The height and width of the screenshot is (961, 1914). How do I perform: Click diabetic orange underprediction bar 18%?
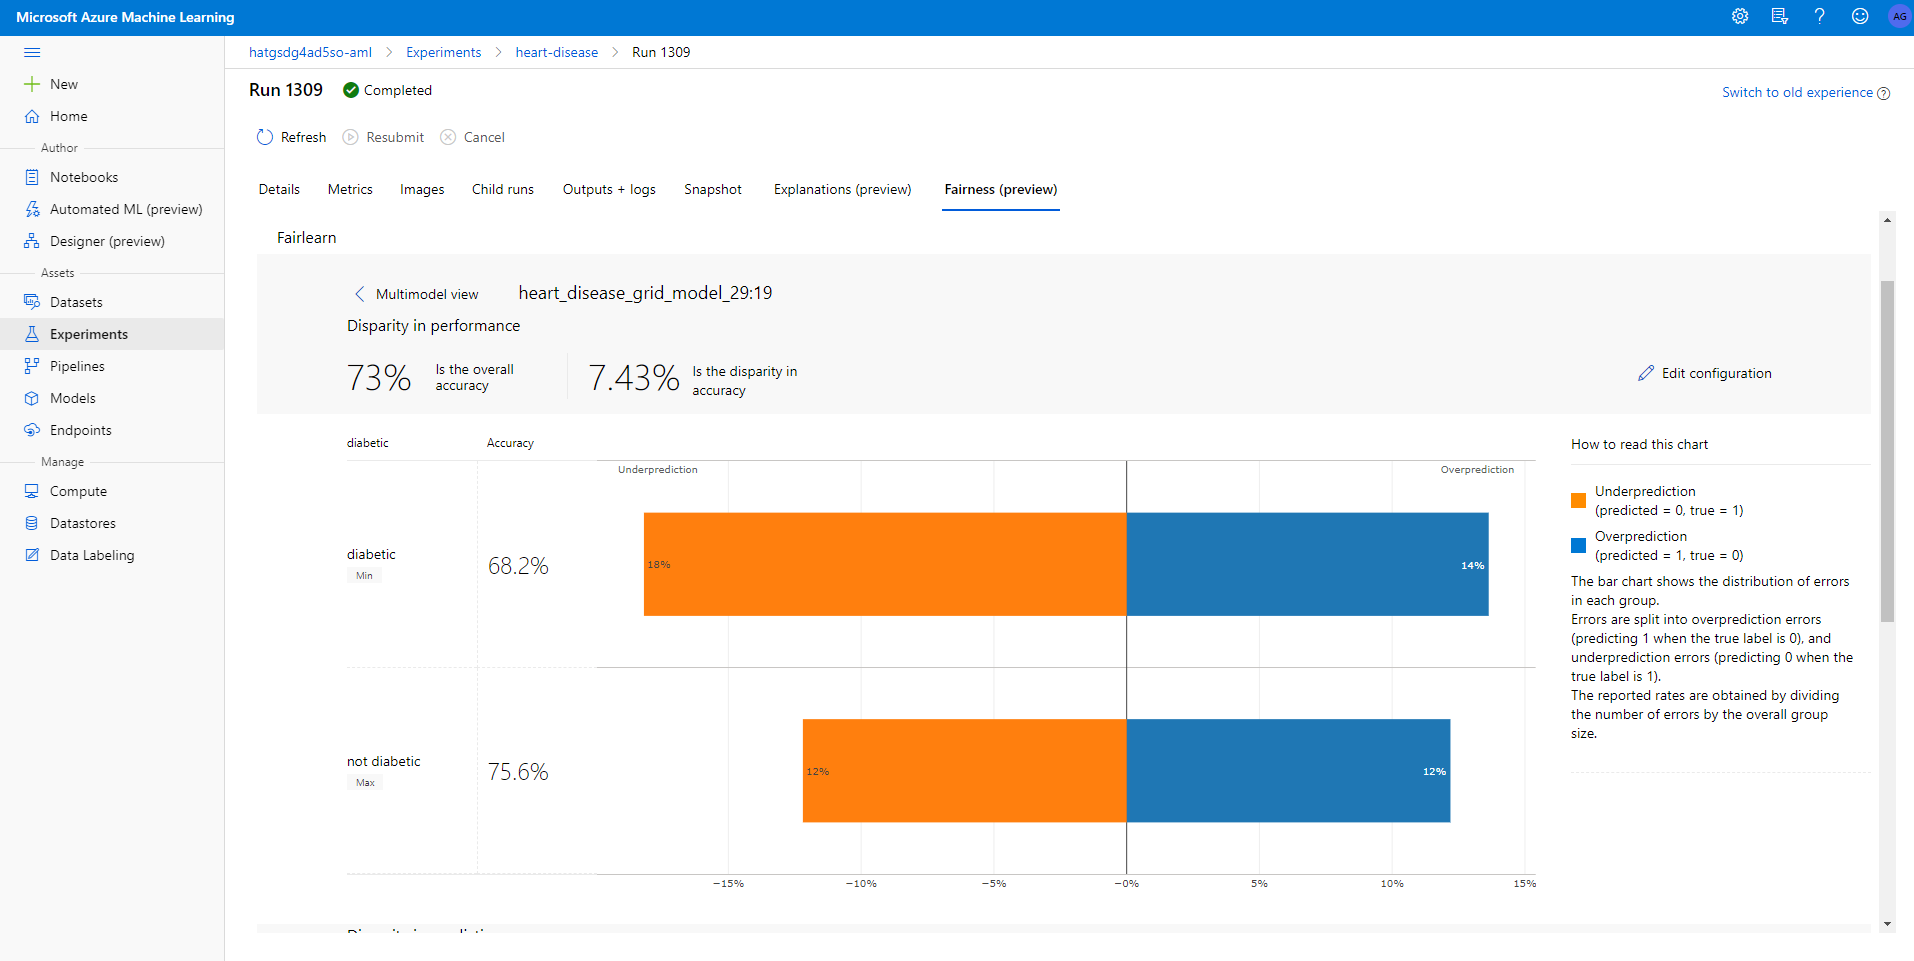(x=885, y=564)
